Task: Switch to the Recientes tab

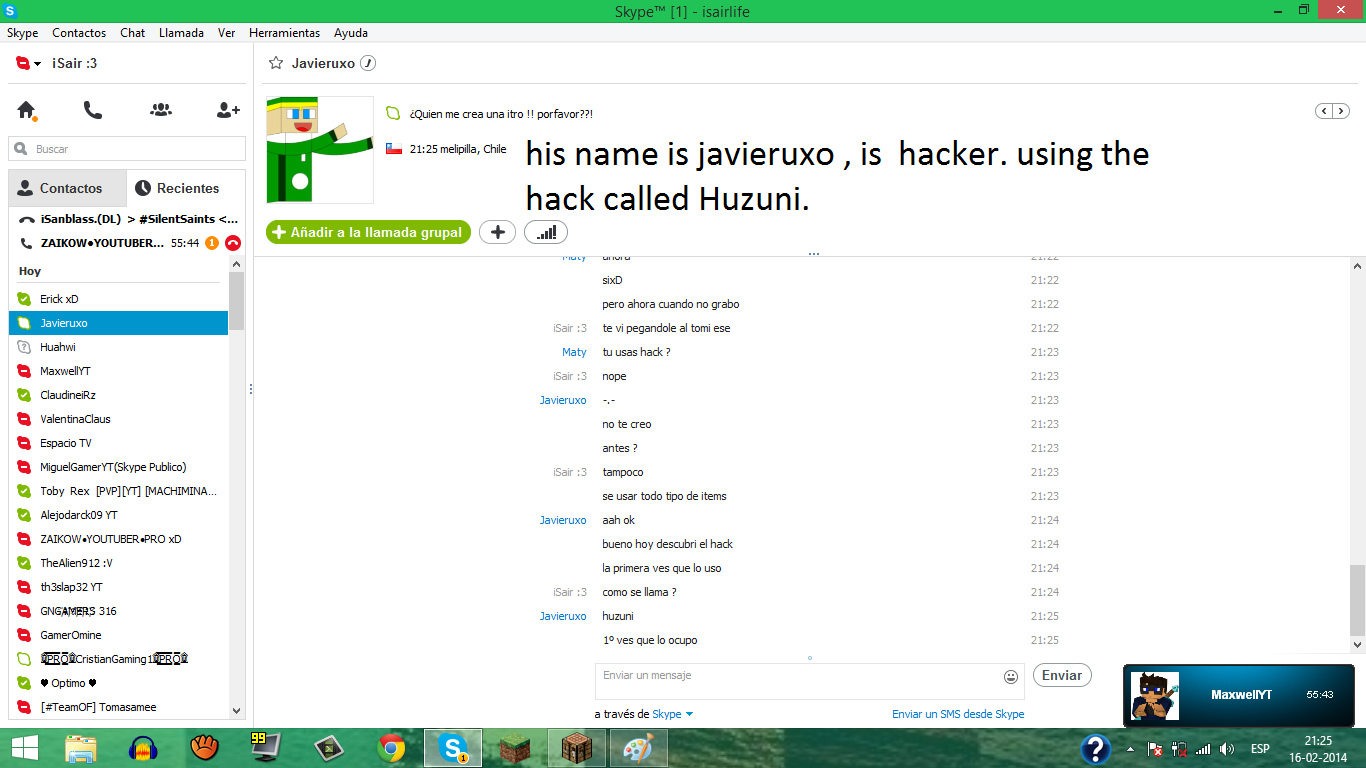Action: (x=186, y=188)
